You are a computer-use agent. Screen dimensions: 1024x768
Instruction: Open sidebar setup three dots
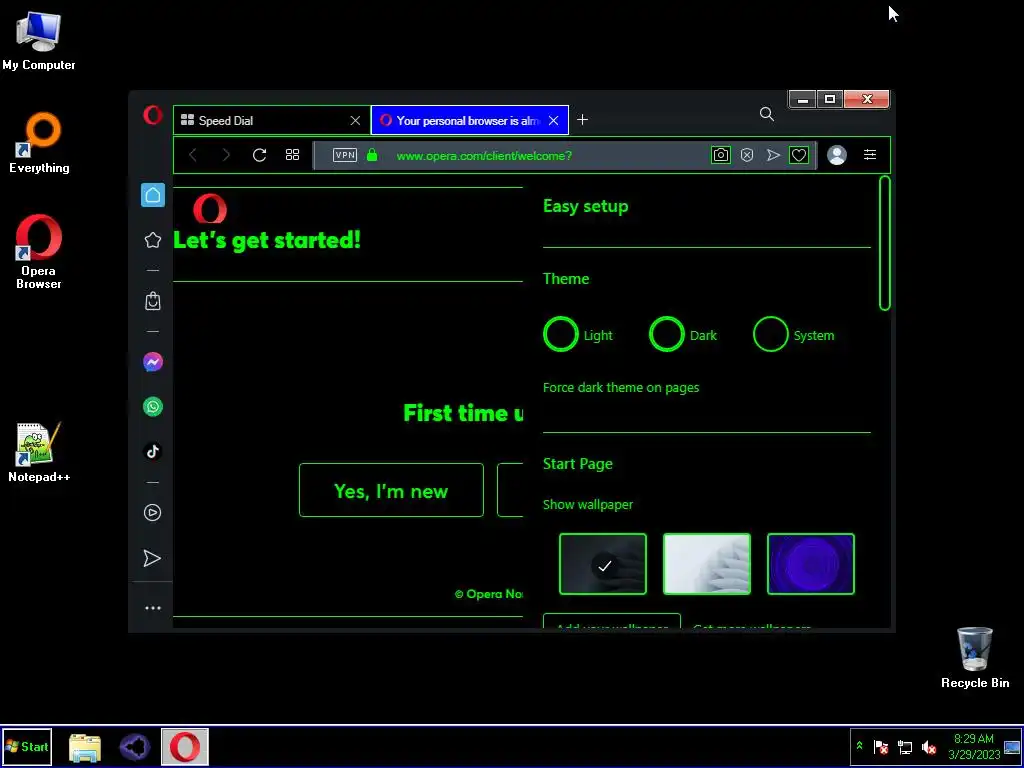153,608
